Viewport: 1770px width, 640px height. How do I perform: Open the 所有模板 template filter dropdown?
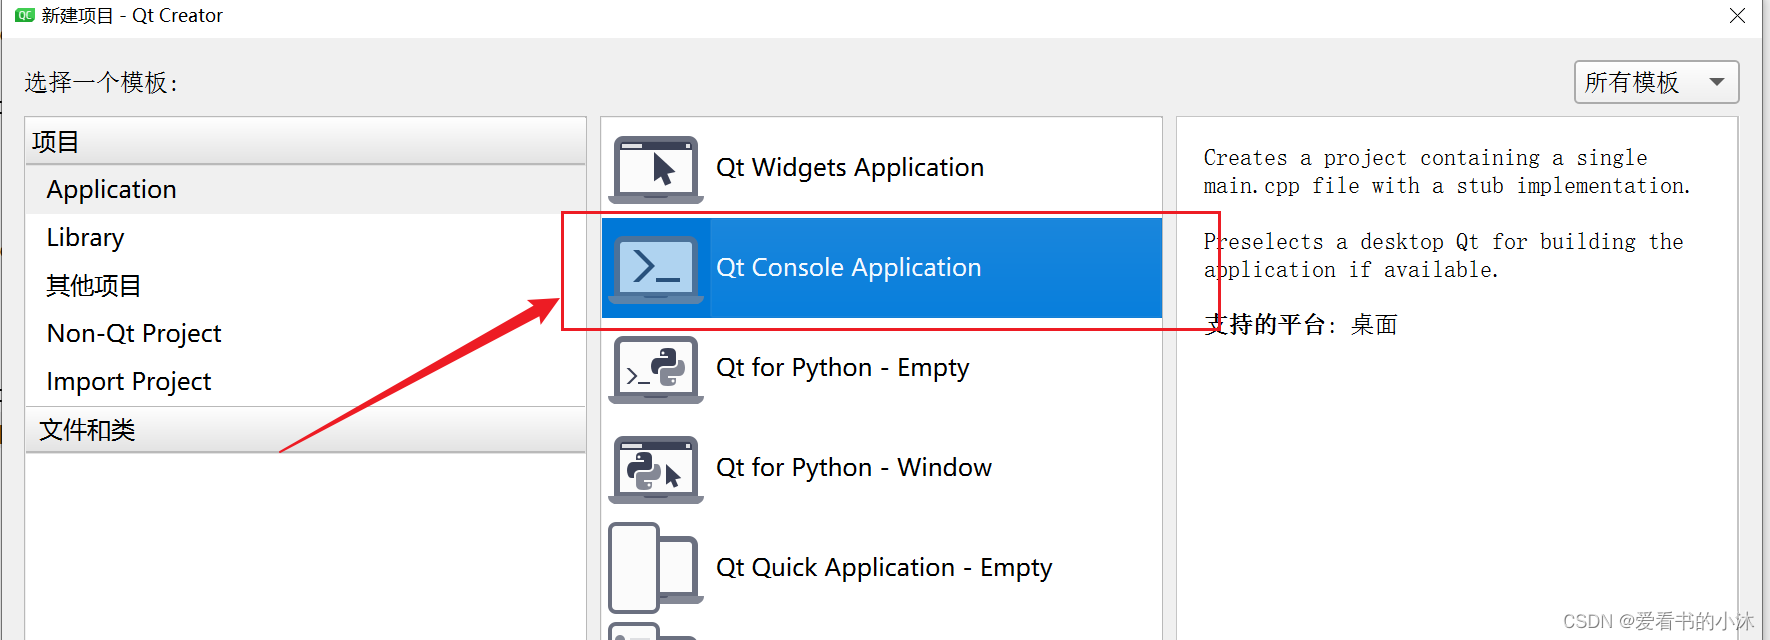pos(1656,82)
